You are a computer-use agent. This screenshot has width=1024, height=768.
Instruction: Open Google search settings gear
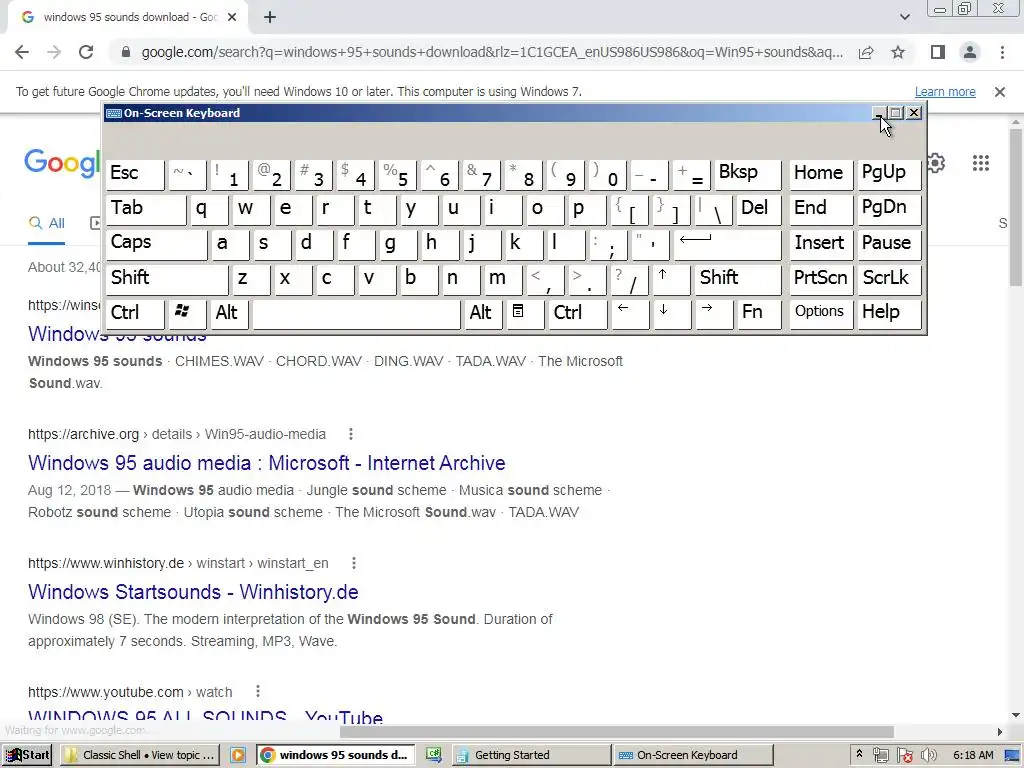pos(936,163)
